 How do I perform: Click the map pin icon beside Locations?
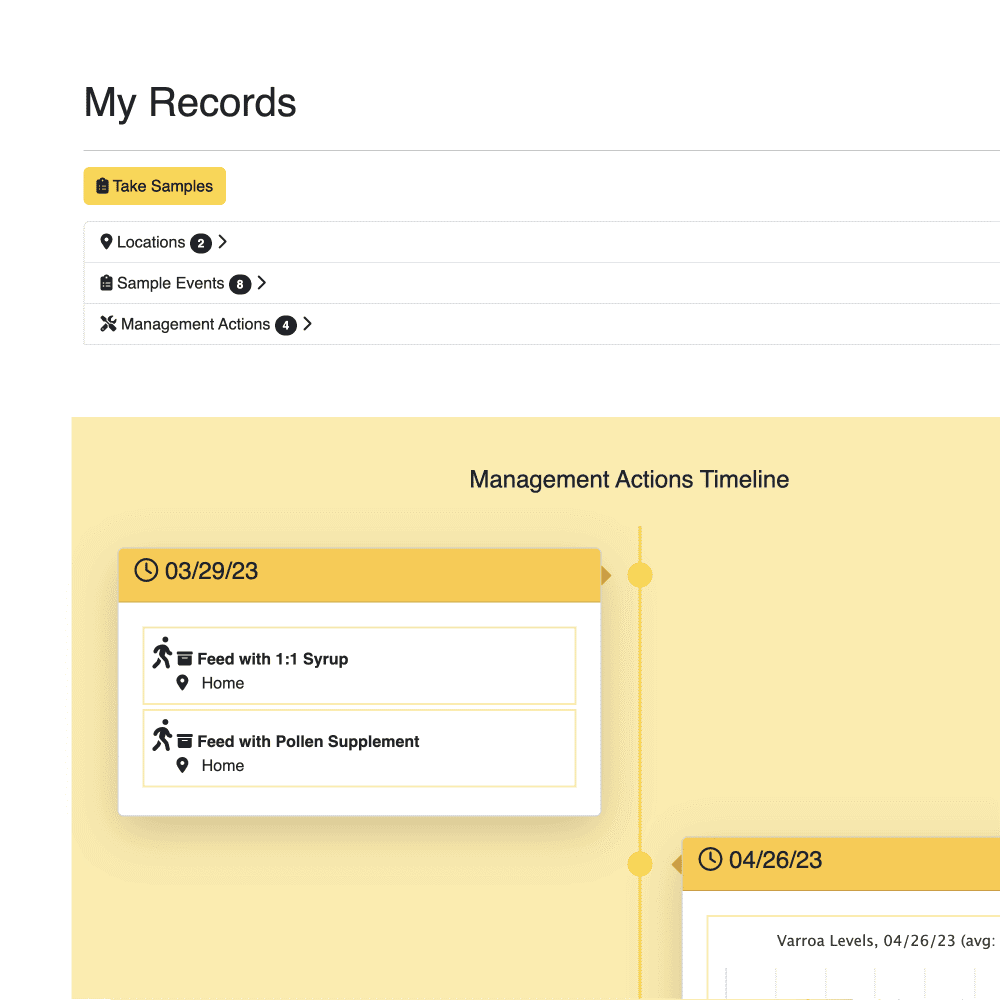(106, 242)
